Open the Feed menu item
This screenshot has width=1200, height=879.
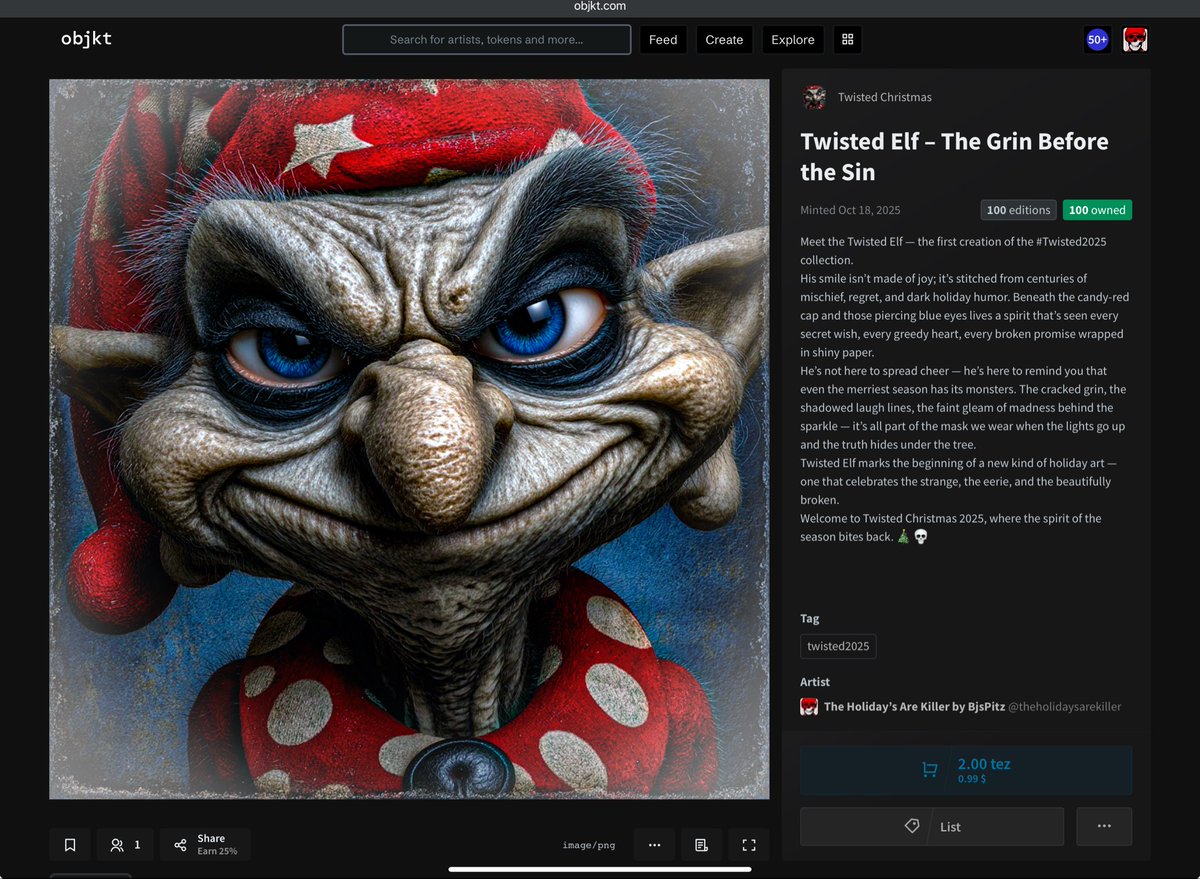coord(663,40)
